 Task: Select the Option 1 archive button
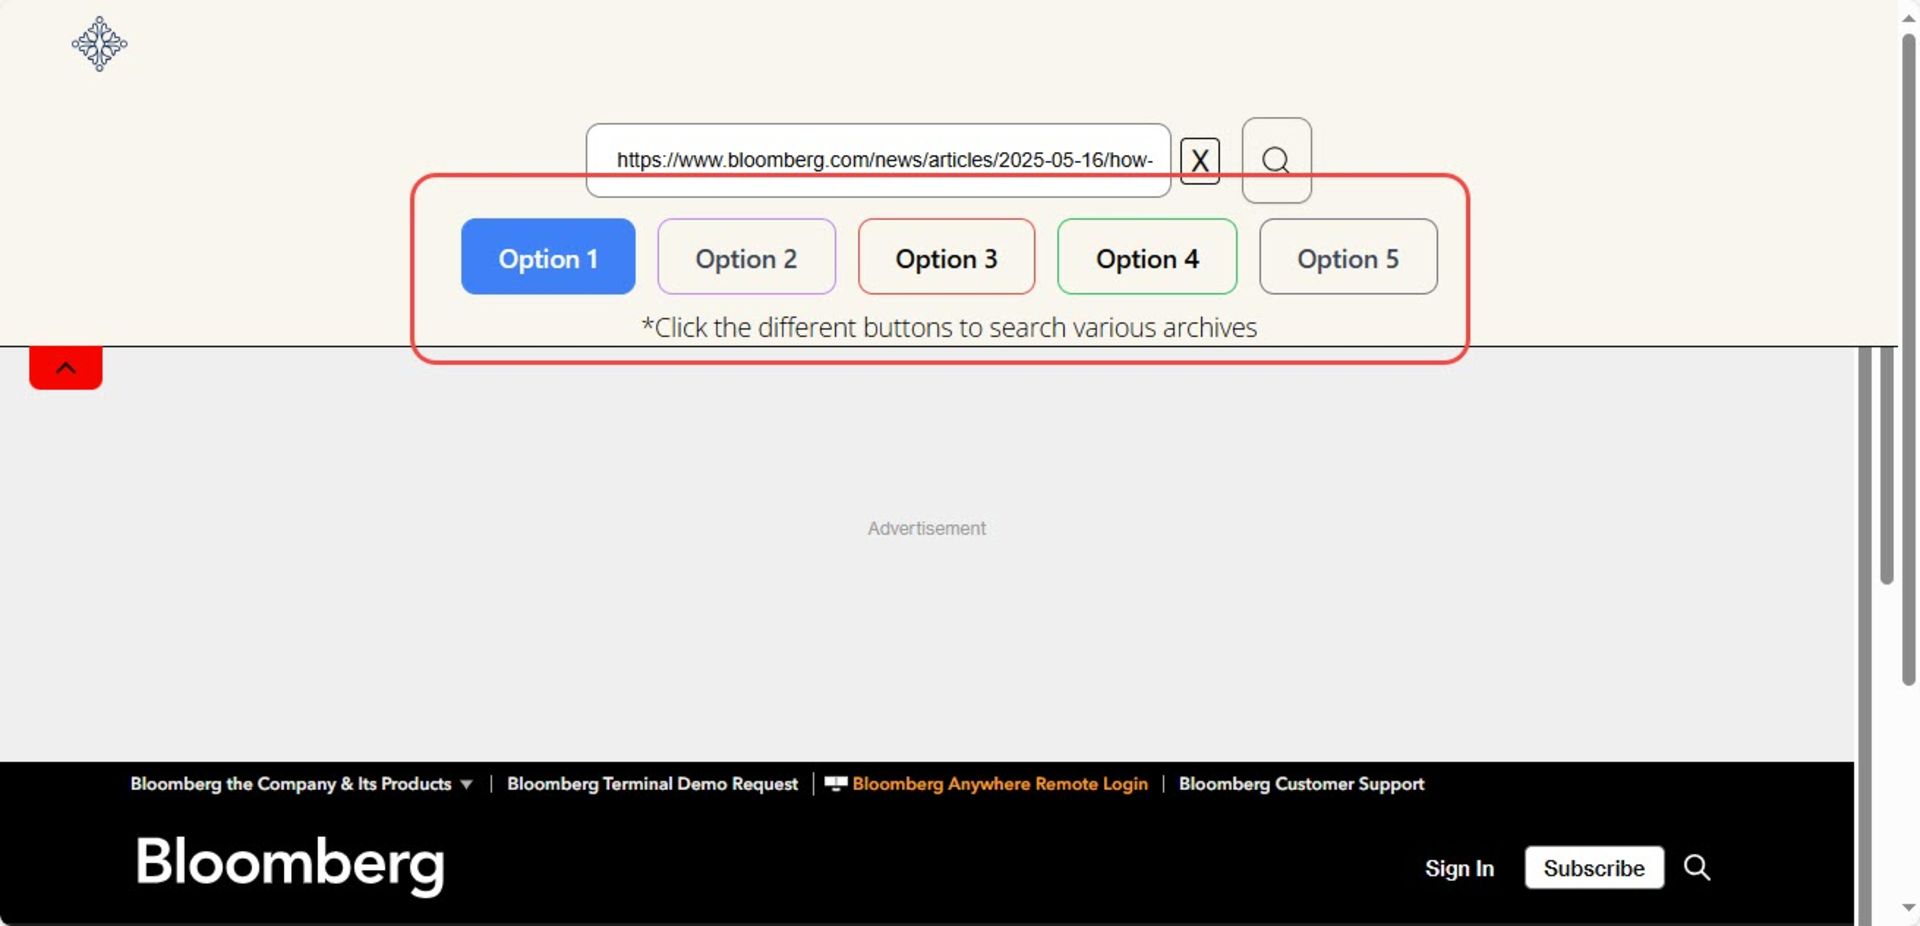click(548, 257)
